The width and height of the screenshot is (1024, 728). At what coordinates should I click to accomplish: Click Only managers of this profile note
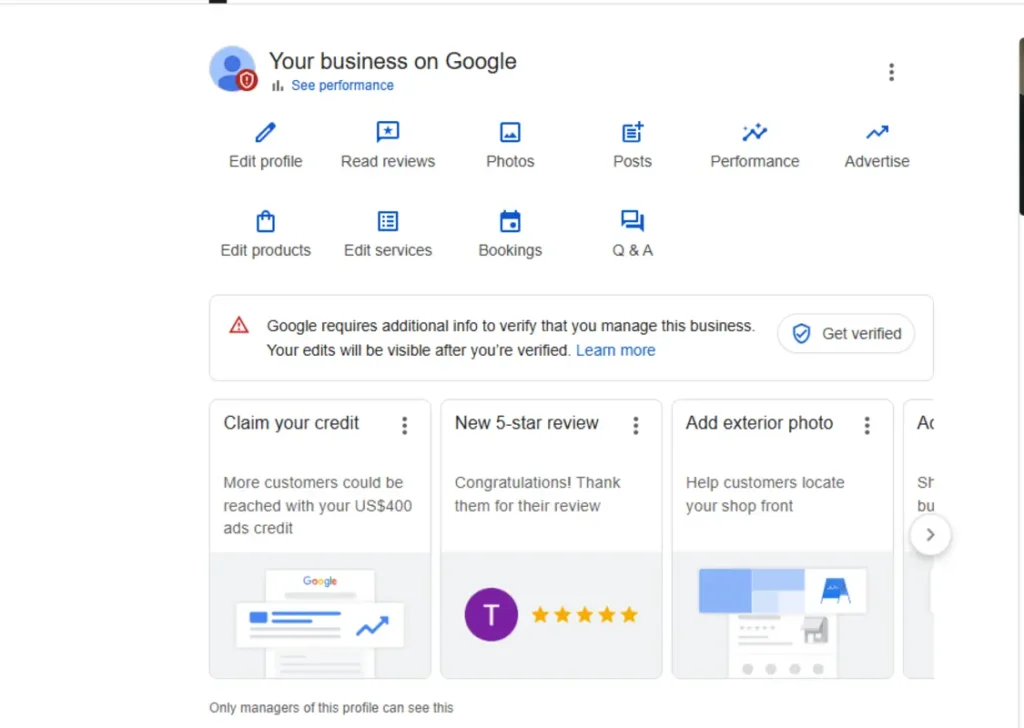(x=331, y=708)
